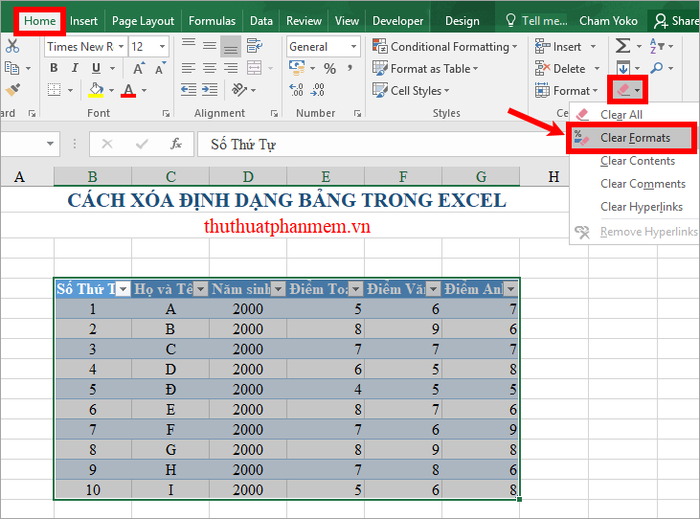Viewport: 700px width, 519px height.
Task: Choose Clear Formats from the menu
Action: [x=635, y=137]
